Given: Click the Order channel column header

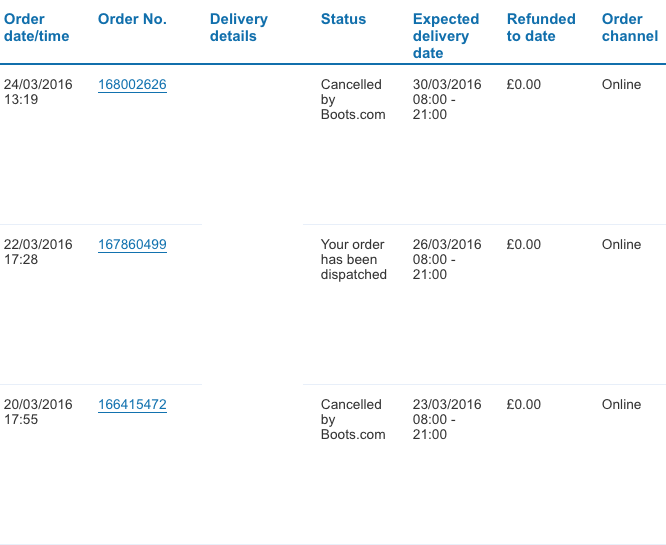Looking at the screenshot, I should coord(630,27).
